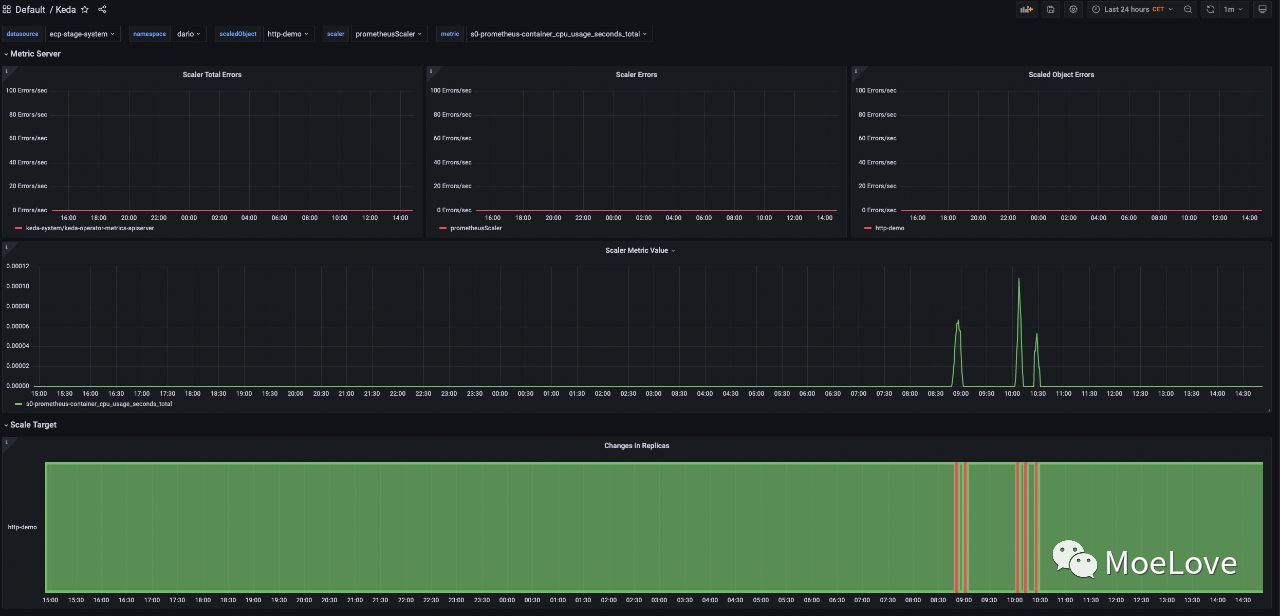
Task: Cycle view mode with the monitor icon
Action: coord(1262,9)
